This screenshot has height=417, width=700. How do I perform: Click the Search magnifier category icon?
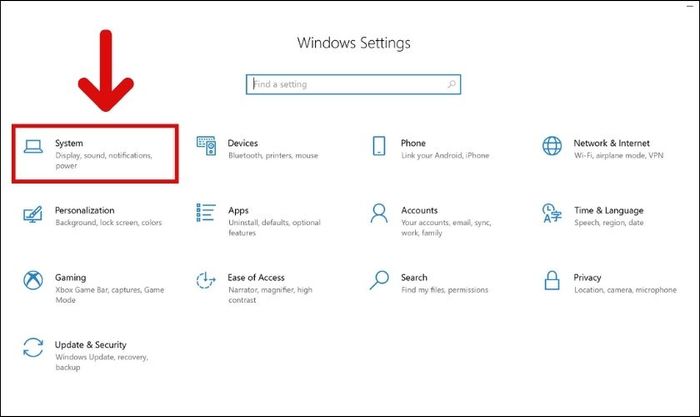(x=379, y=280)
